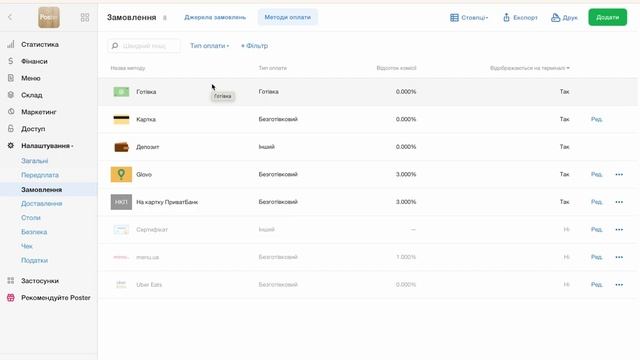Sort by Назва методу column
Viewport: 640px width, 360px height.
pos(128,68)
